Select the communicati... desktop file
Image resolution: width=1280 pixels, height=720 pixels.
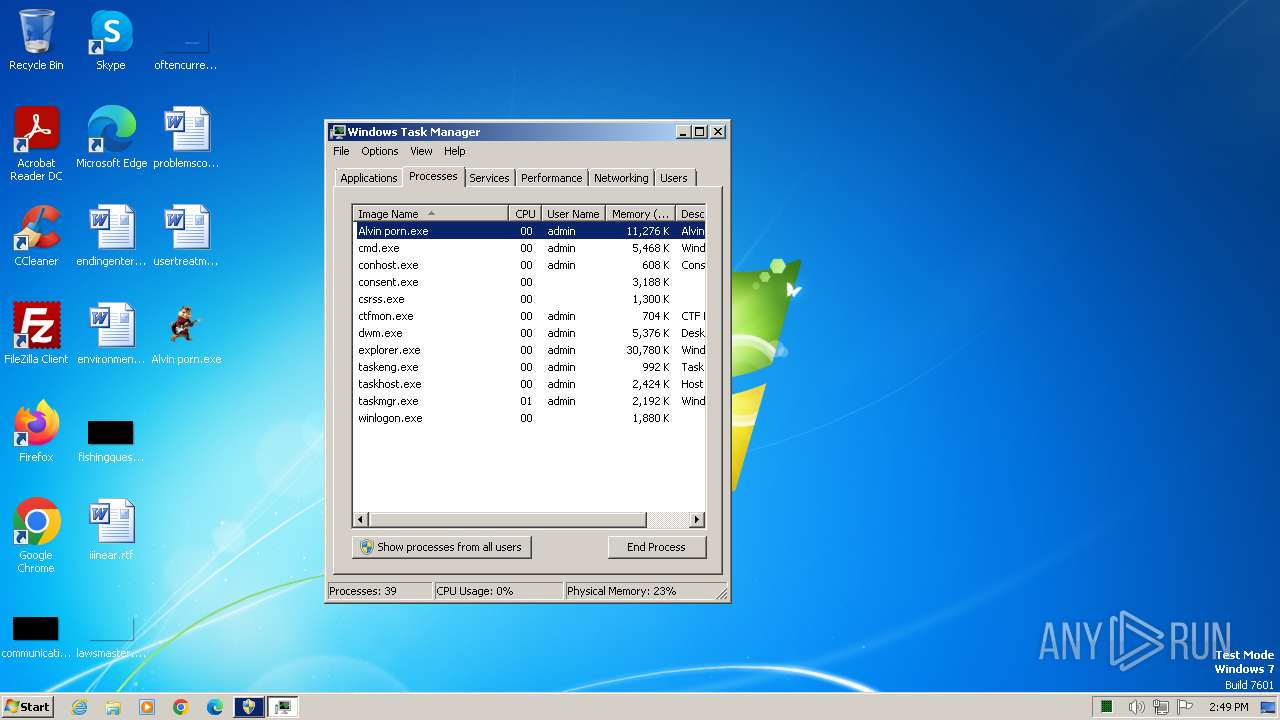36,636
